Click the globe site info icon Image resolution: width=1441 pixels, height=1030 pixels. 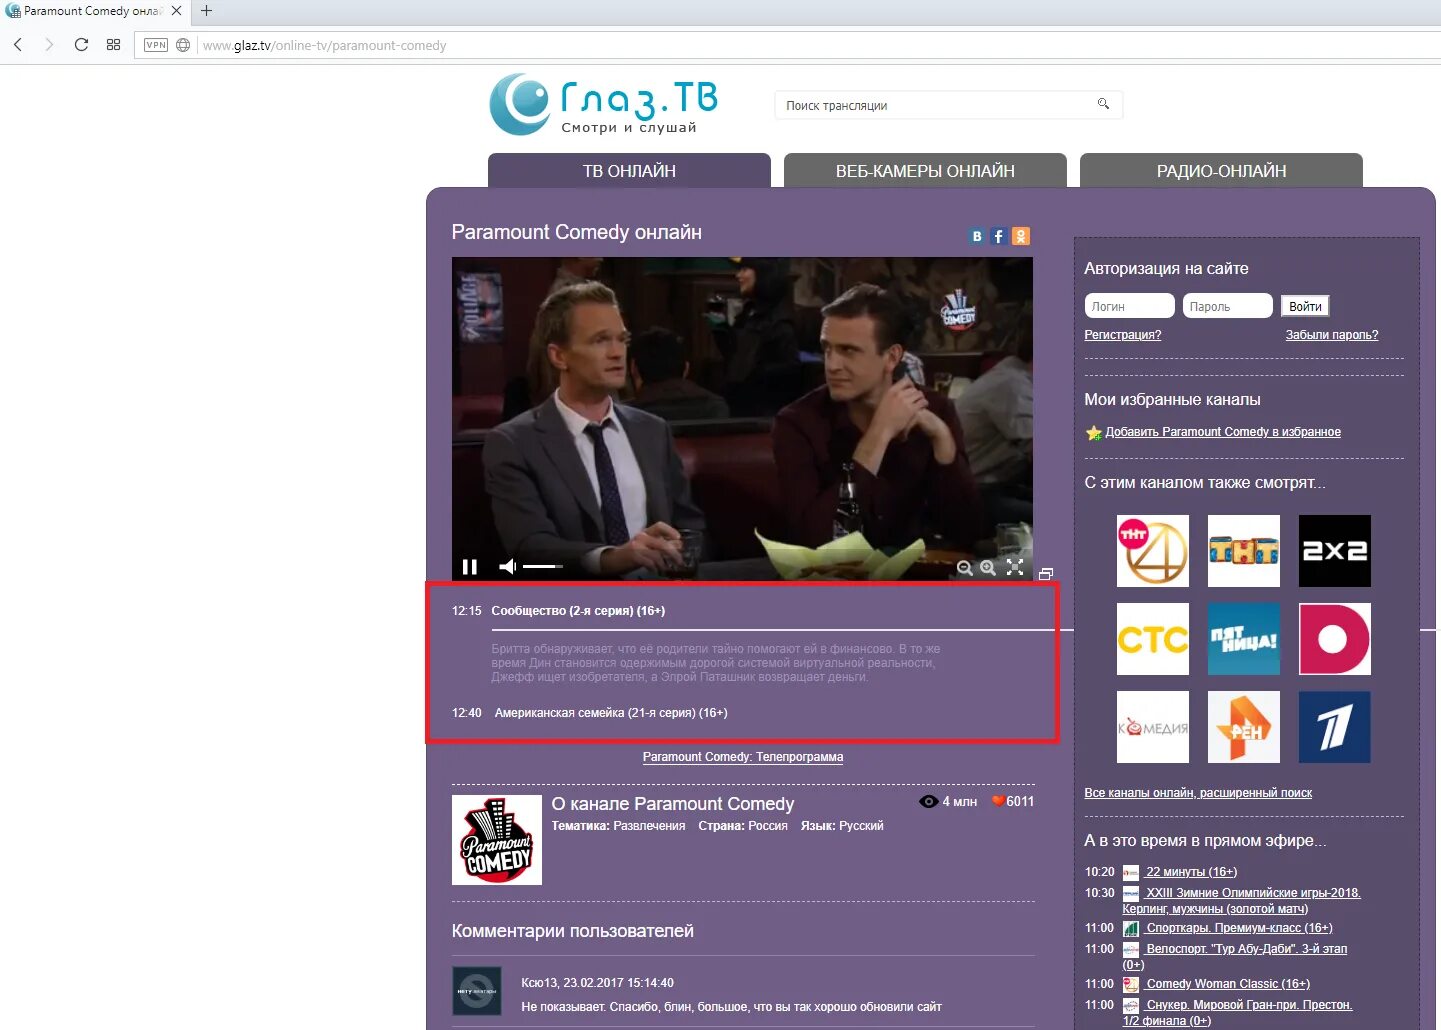pos(183,45)
